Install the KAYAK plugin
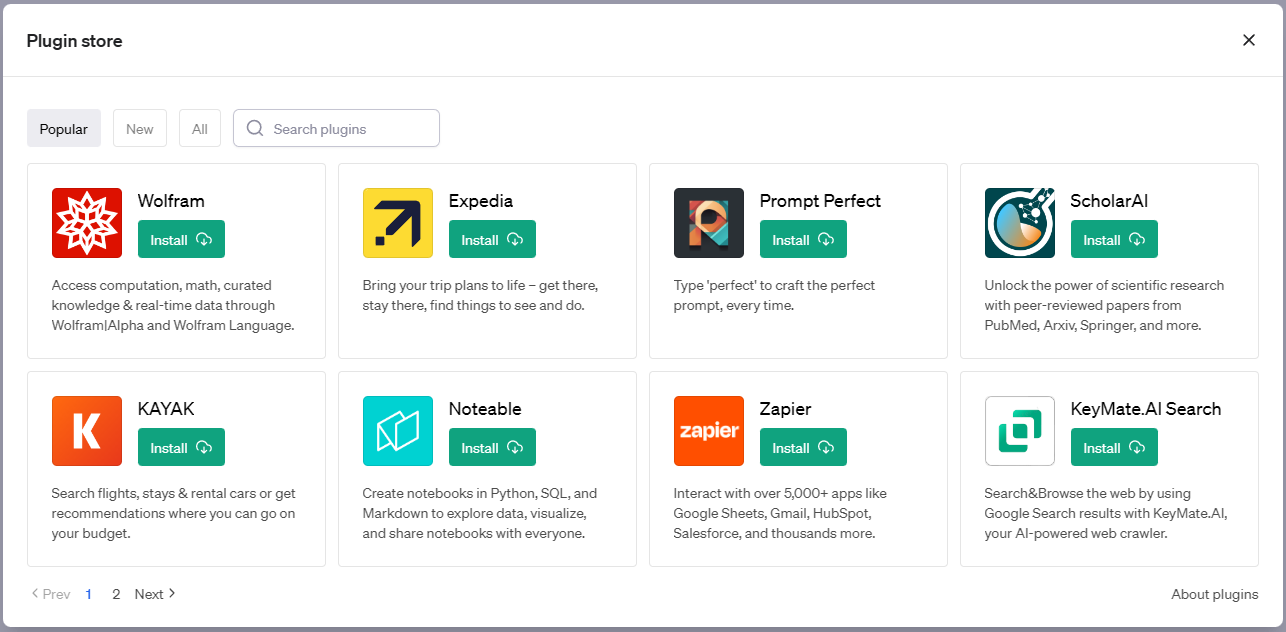Screen dimensions: 1286x632 tap(181, 447)
